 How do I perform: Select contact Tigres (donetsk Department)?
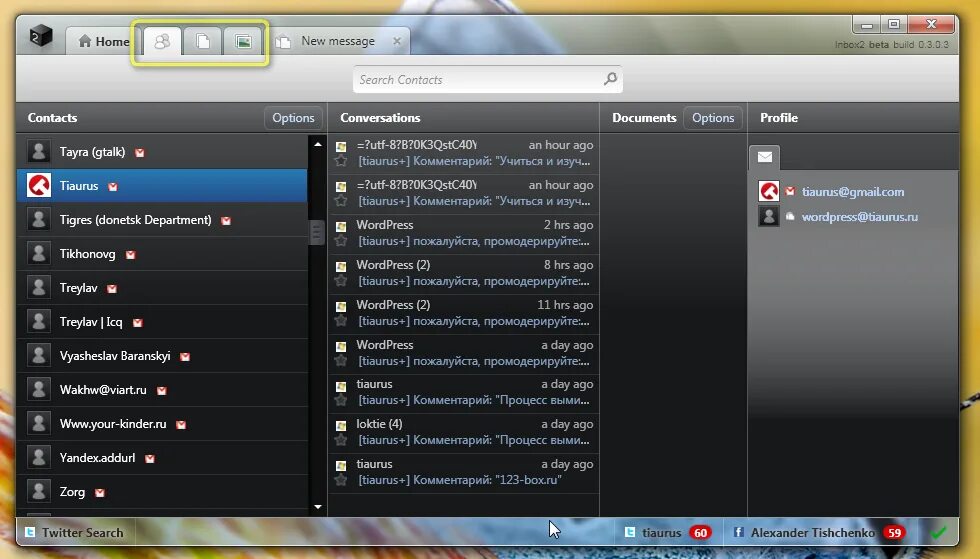[162, 219]
